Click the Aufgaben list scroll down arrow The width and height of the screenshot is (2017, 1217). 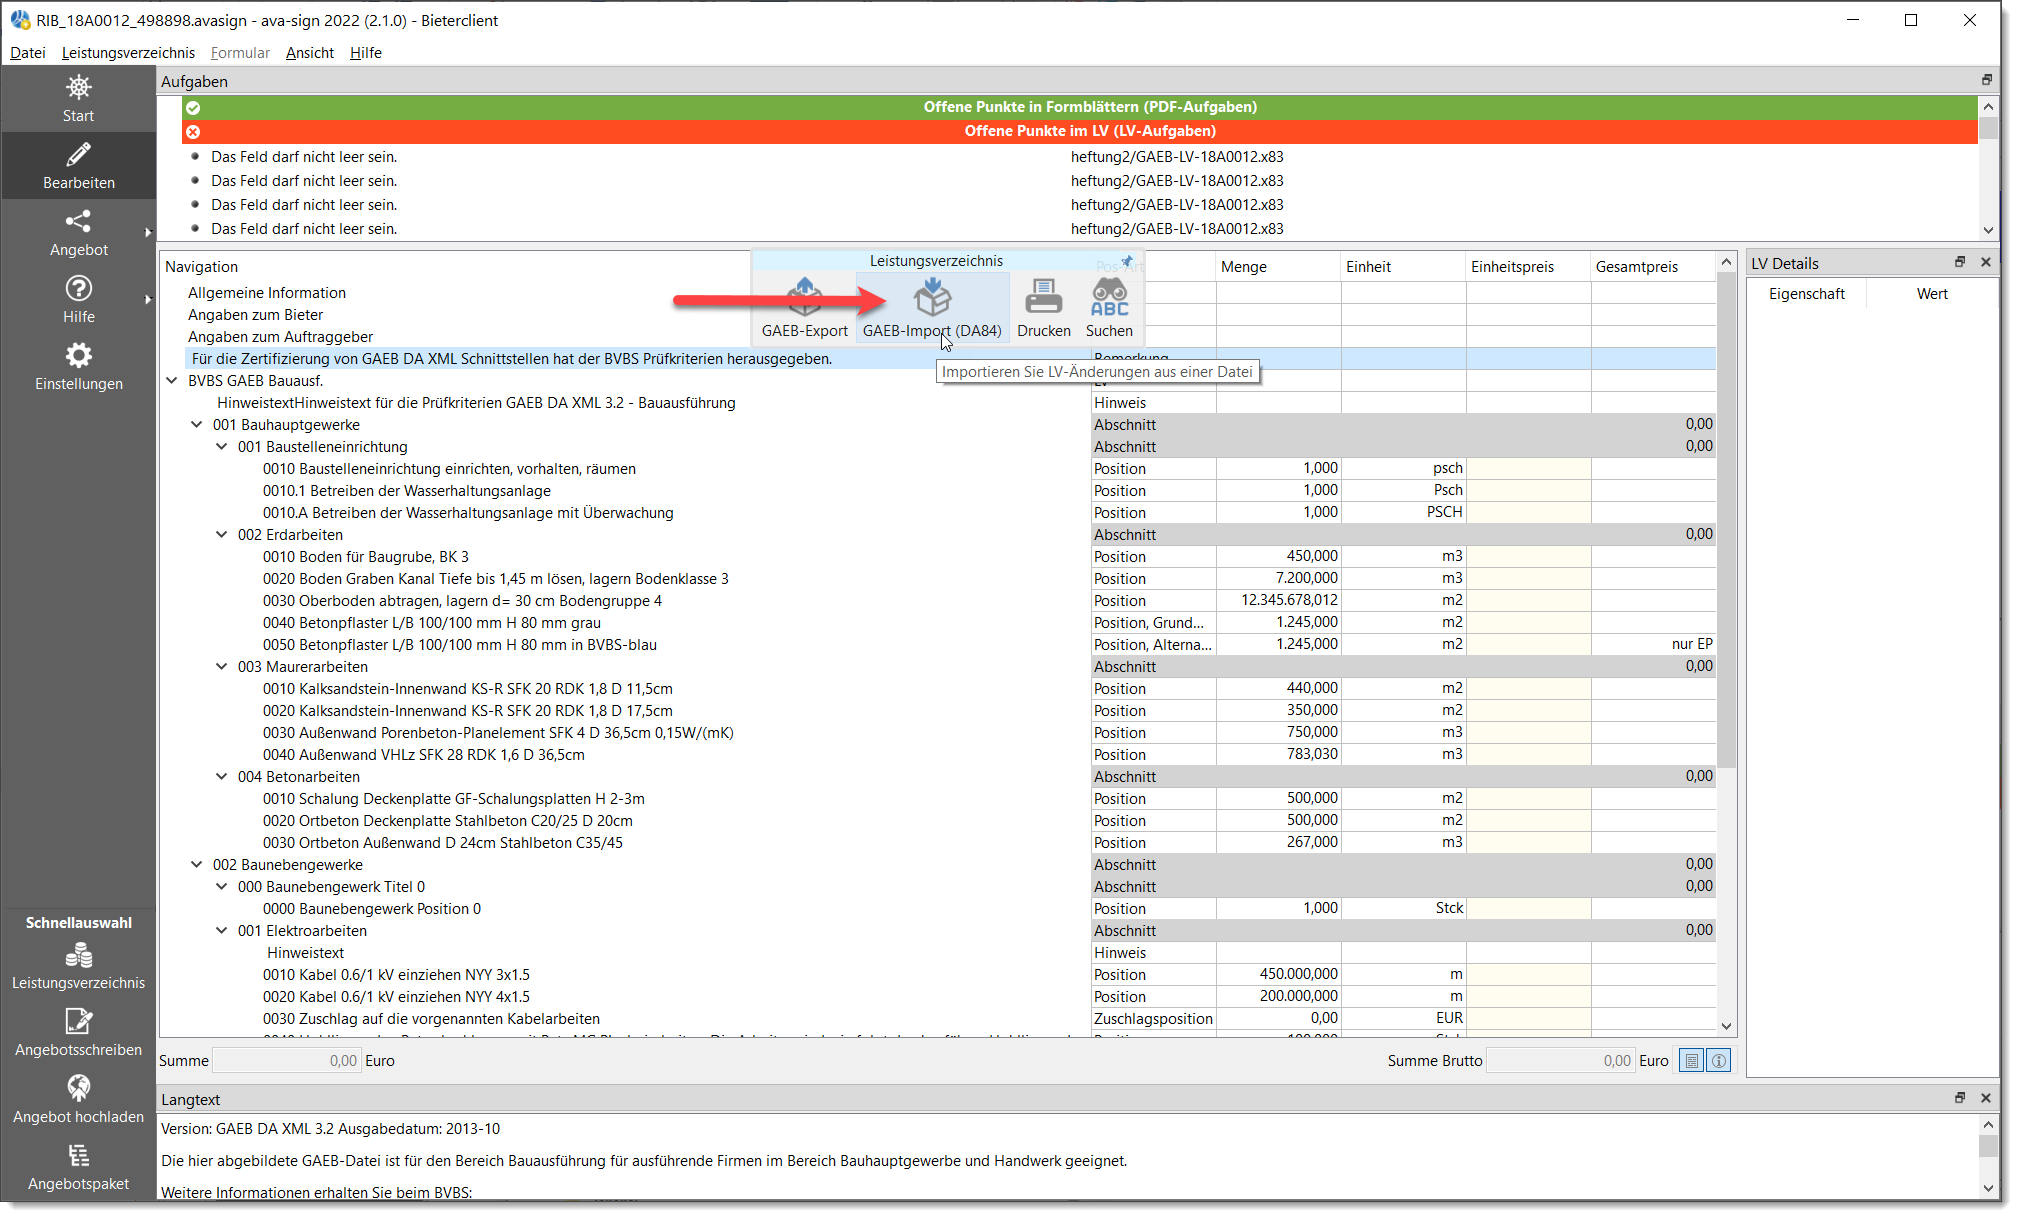[1988, 230]
